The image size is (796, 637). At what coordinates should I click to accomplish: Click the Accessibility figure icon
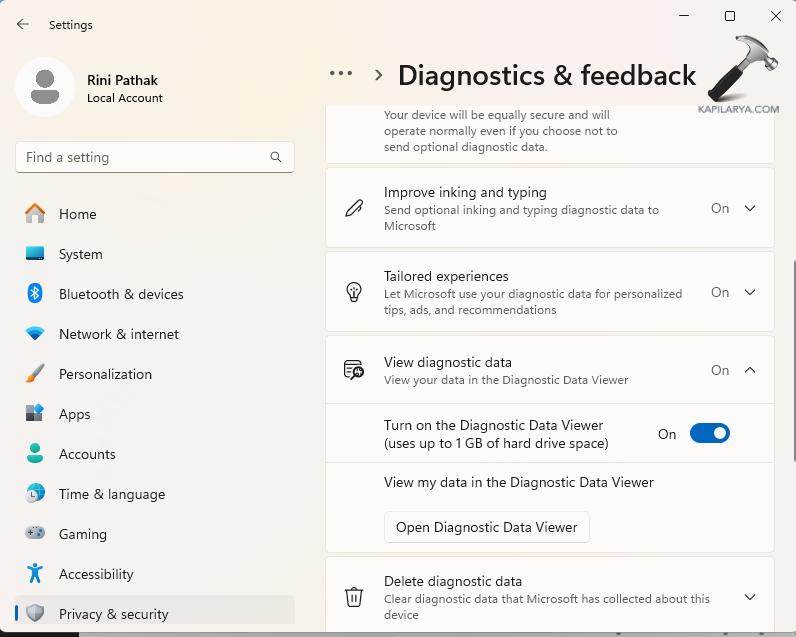[x=35, y=574]
